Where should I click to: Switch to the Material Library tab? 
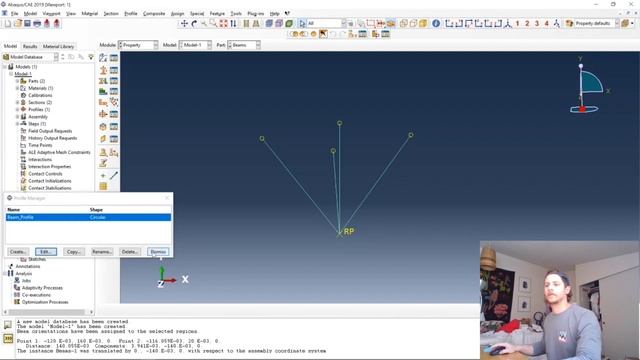[x=58, y=46]
